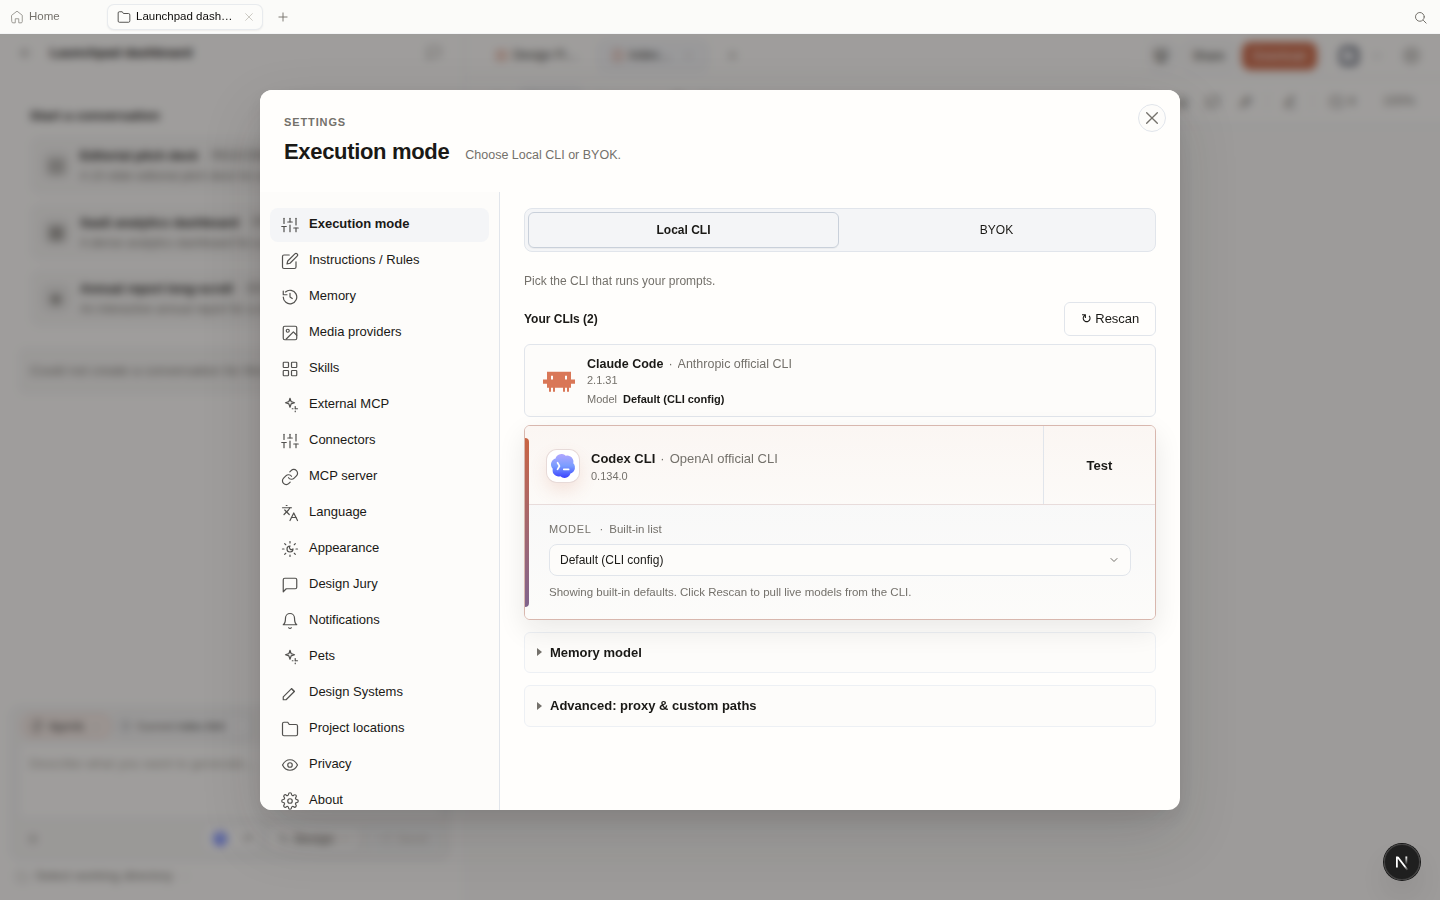Viewport: 1440px width, 900px height.
Task: Close the Launchpad dashboard tab
Action: pyautogui.click(x=249, y=17)
